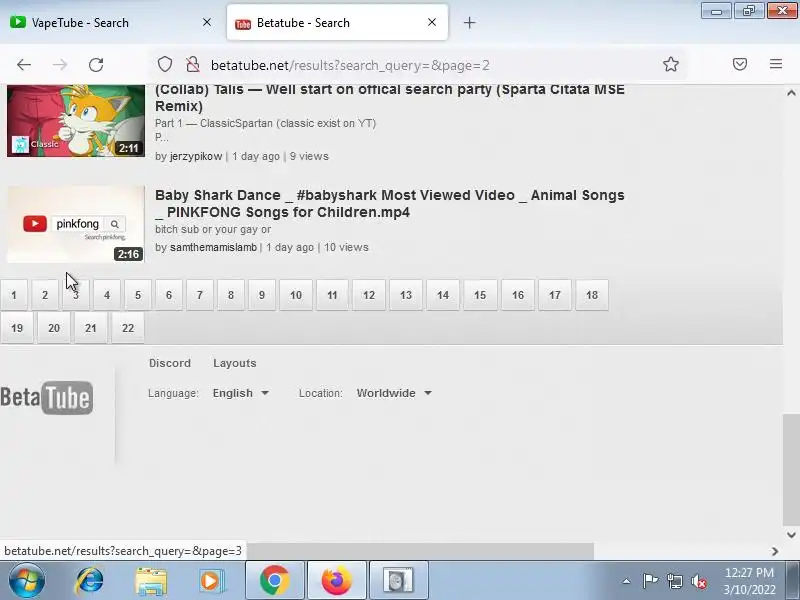
Task: Open Windows Media Player in taskbar
Action: click(211, 581)
